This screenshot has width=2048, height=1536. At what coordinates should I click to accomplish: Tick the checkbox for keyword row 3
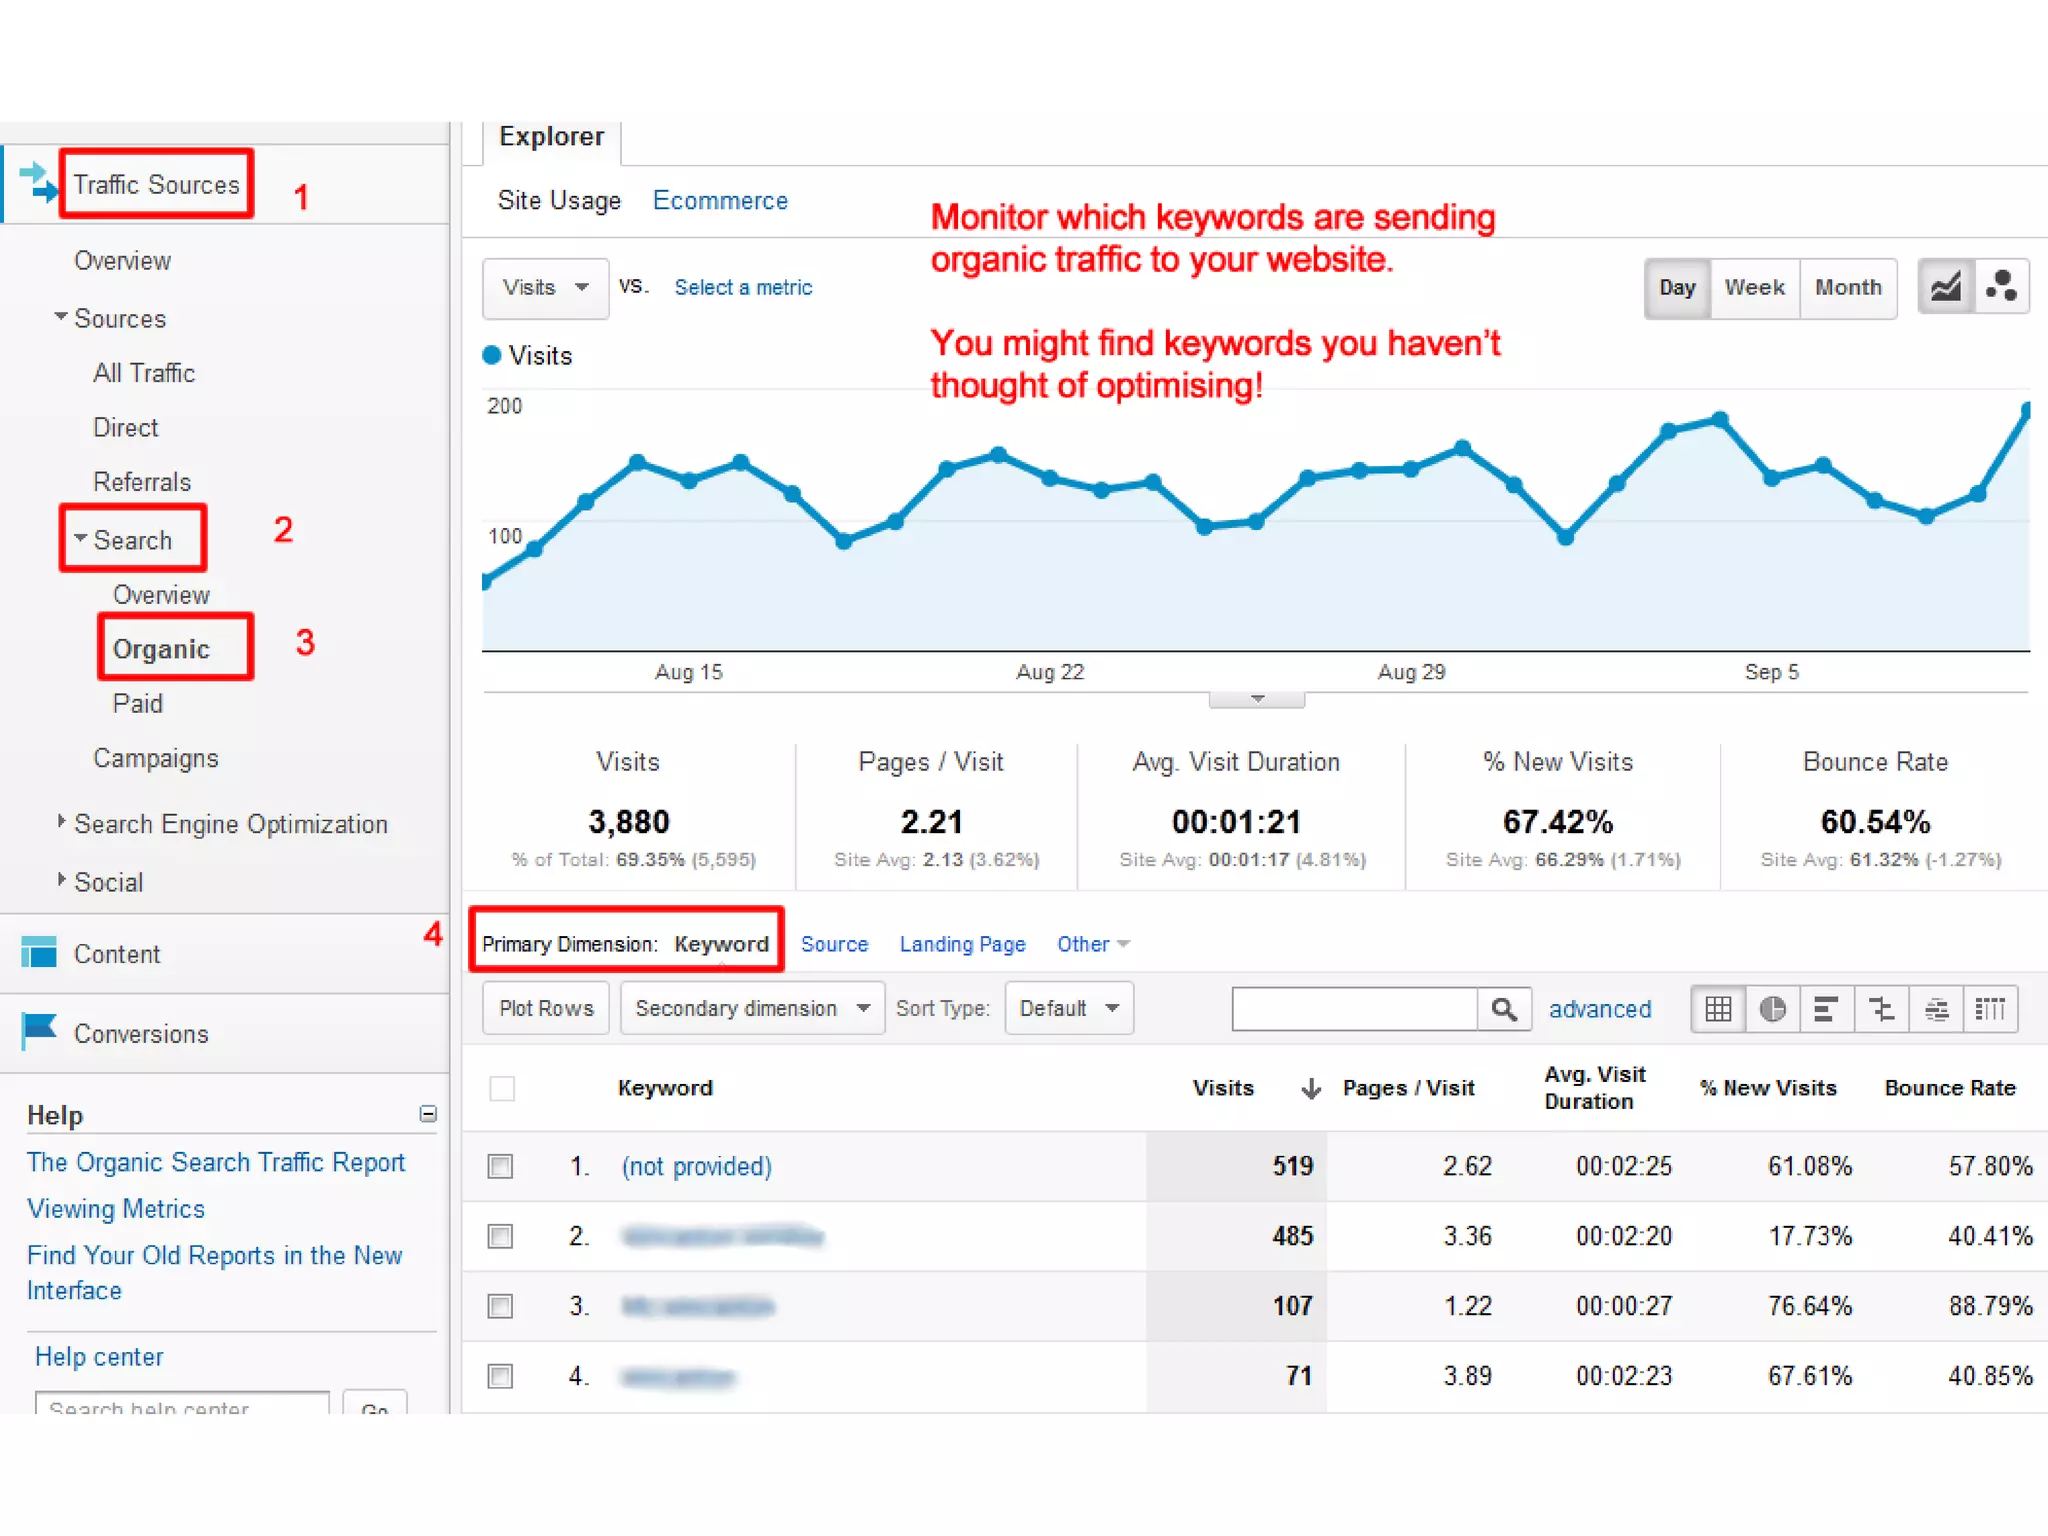pyautogui.click(x=501, y=1306)
